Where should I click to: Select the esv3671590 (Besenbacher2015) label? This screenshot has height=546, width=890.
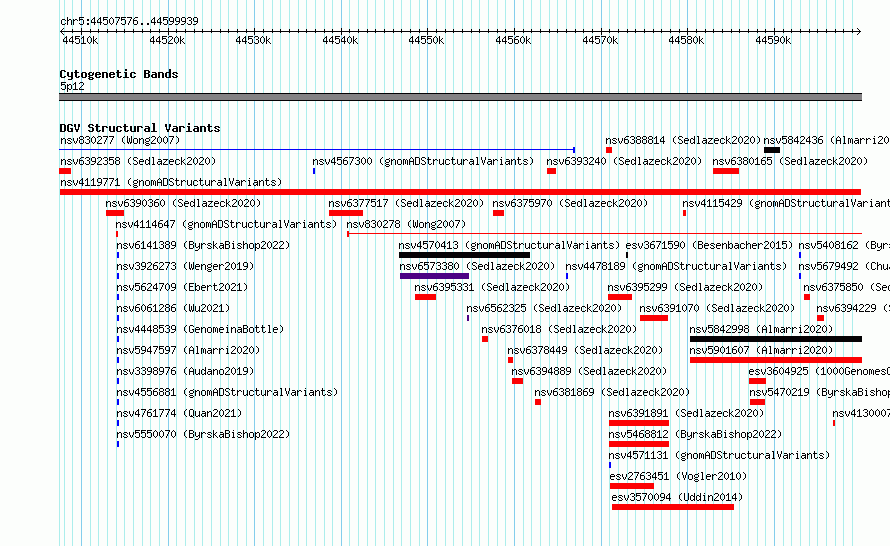(709, 245)
